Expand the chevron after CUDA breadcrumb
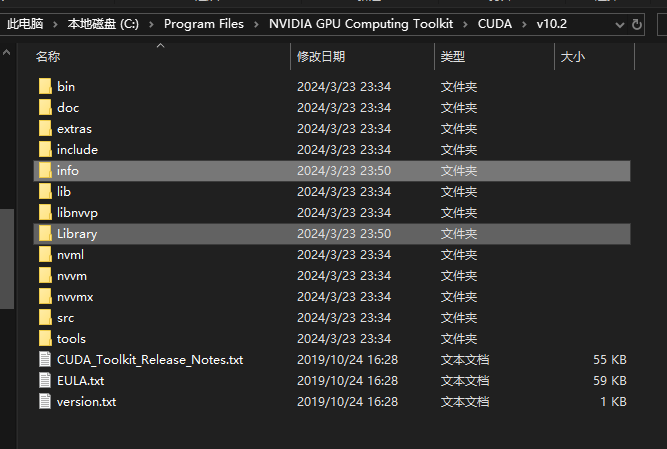The image size is (667, 449). [x=524, y=25]
